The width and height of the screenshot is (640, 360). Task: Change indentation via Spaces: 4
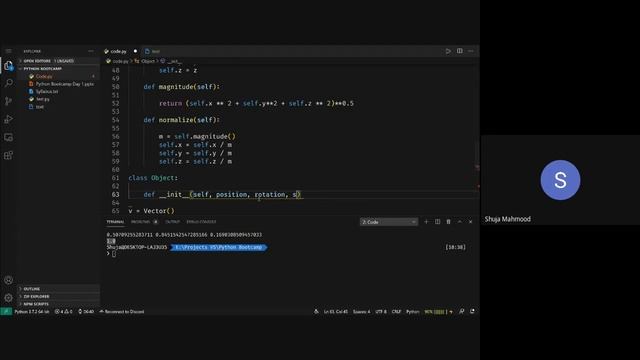coord(362,311)
